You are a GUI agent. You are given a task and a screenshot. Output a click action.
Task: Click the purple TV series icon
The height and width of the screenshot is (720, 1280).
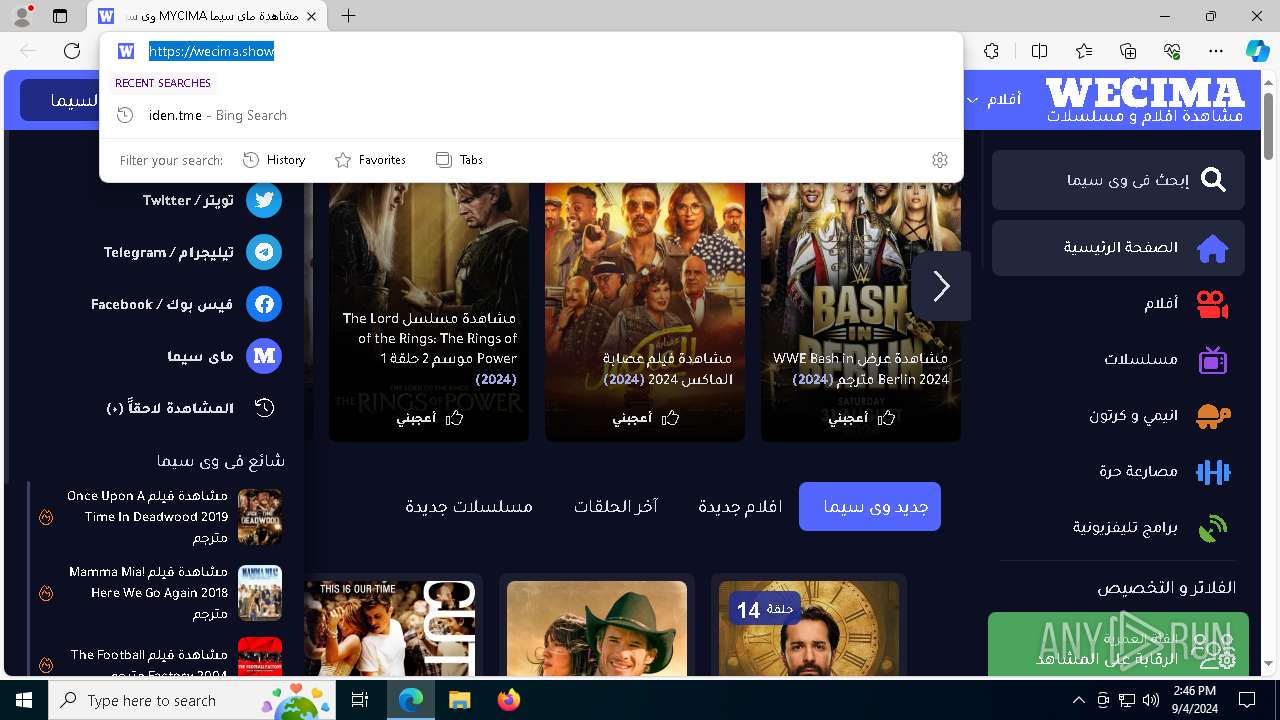tap(1213, 360)
